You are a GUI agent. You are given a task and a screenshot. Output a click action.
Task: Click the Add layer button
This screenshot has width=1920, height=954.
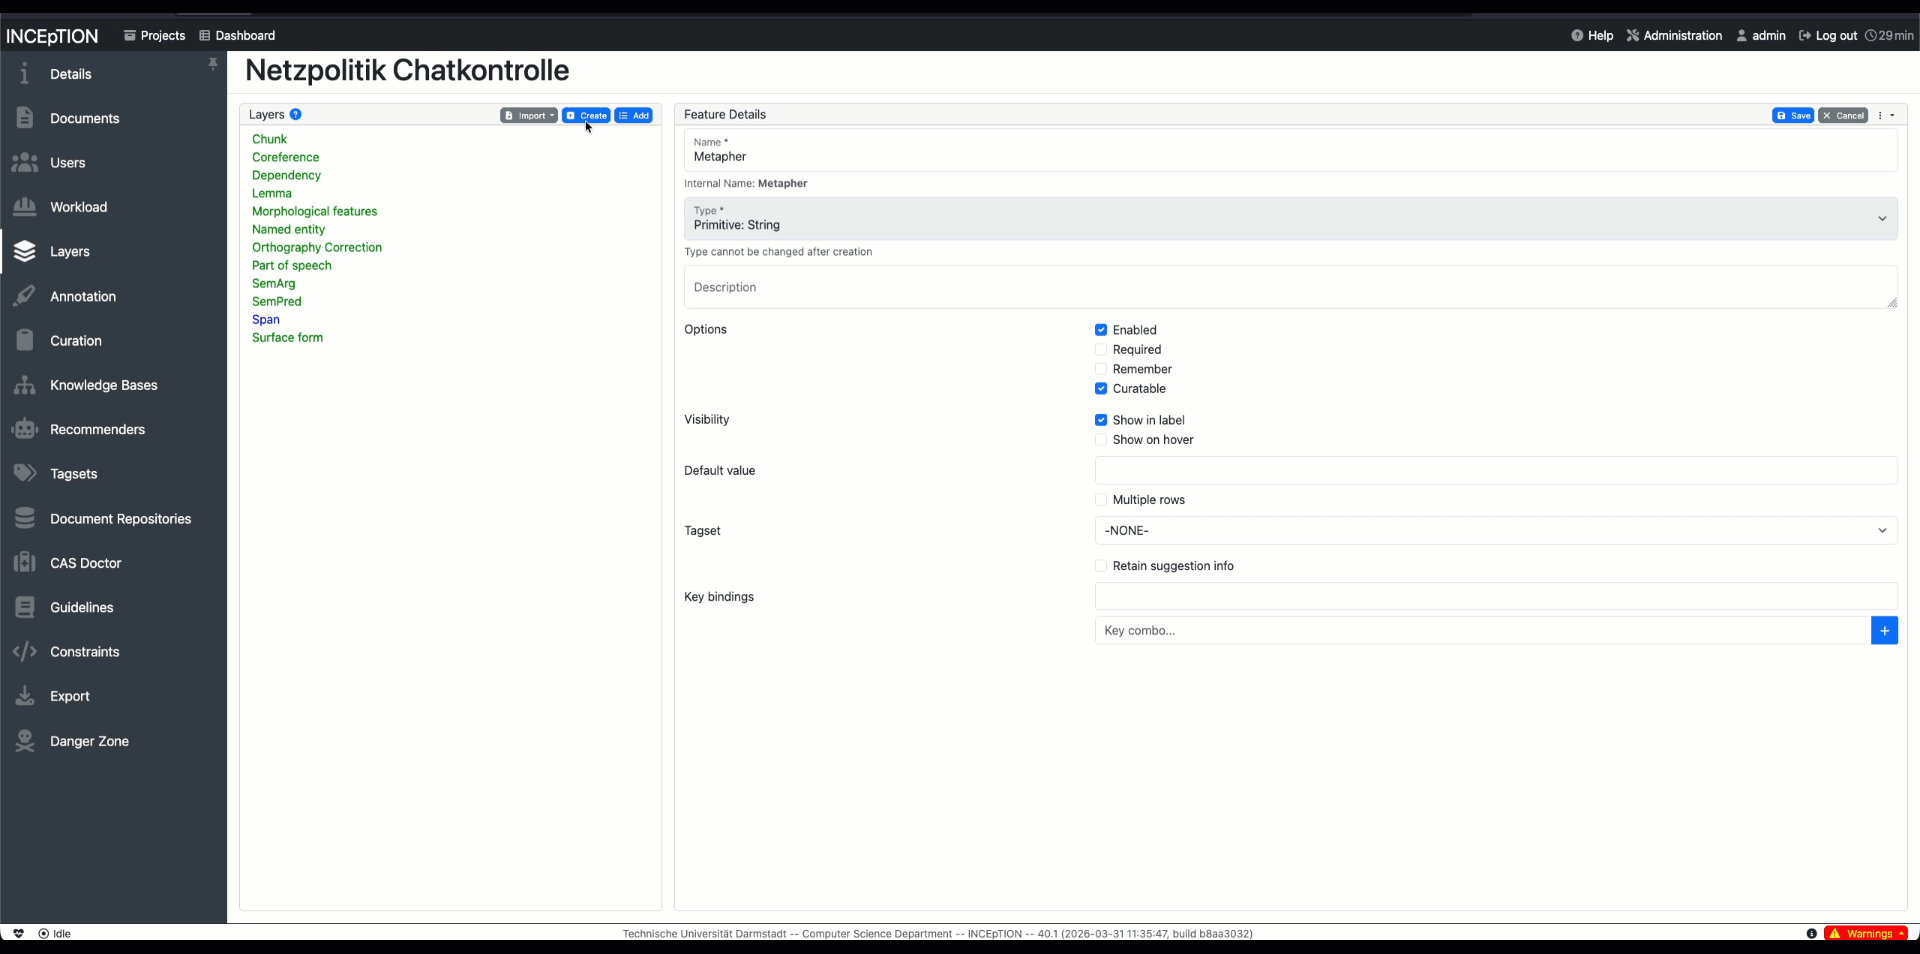[634, 115]
